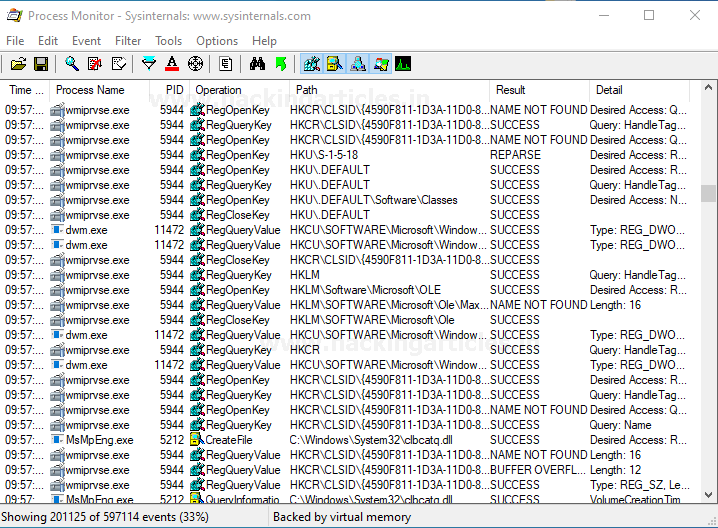Click the Process Name column header
This screenshot has height=528, width=718.
tap(100, 90)
